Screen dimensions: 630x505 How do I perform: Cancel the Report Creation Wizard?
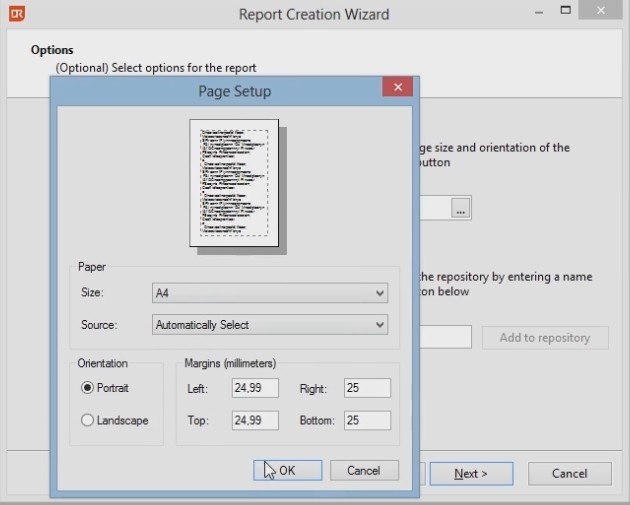569,474
